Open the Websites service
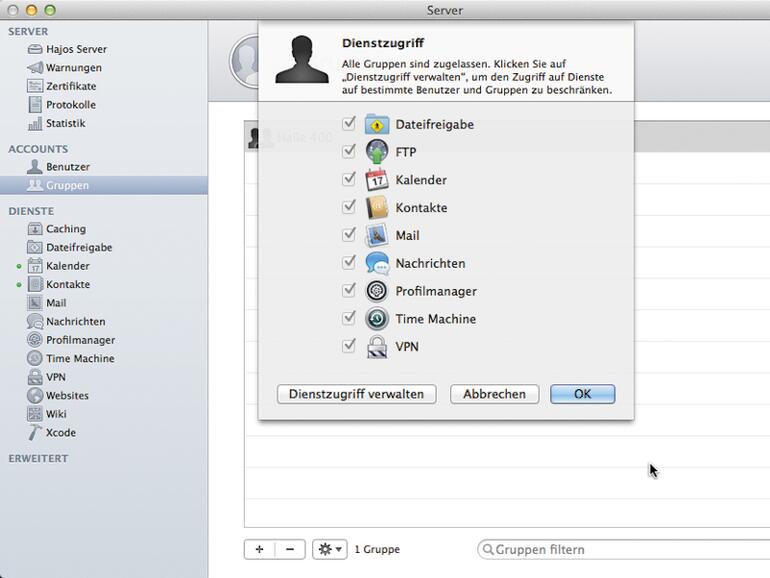Viewport: 770px width, 578px height. click(x=58, y=395)
